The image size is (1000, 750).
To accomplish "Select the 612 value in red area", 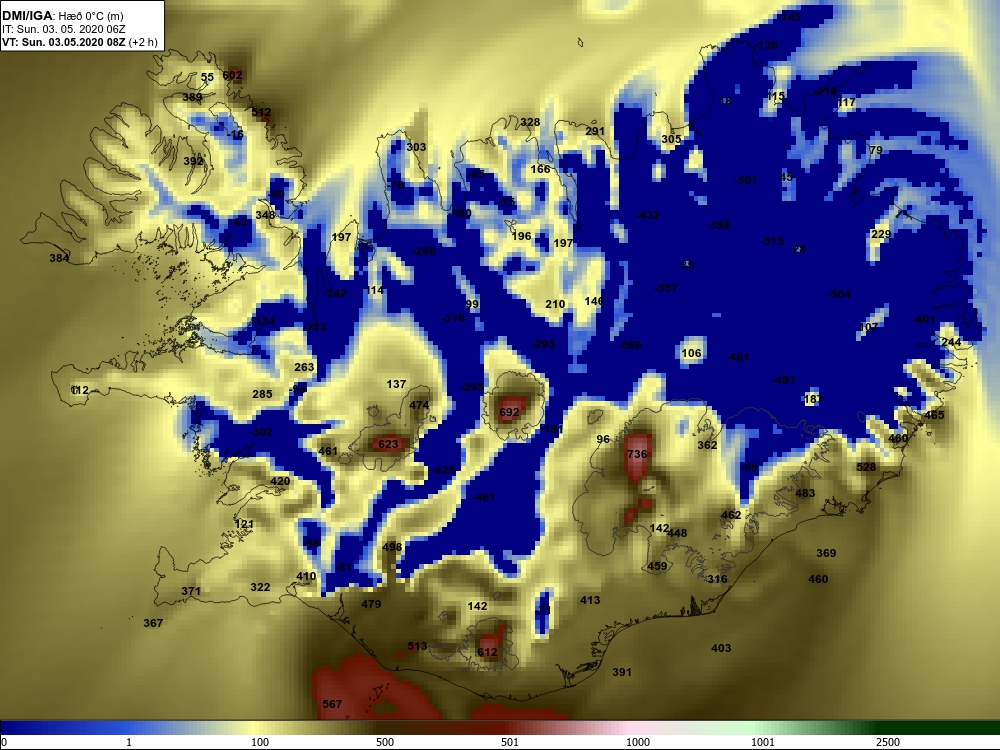I will pyautogui.click(x=487, y=651).
